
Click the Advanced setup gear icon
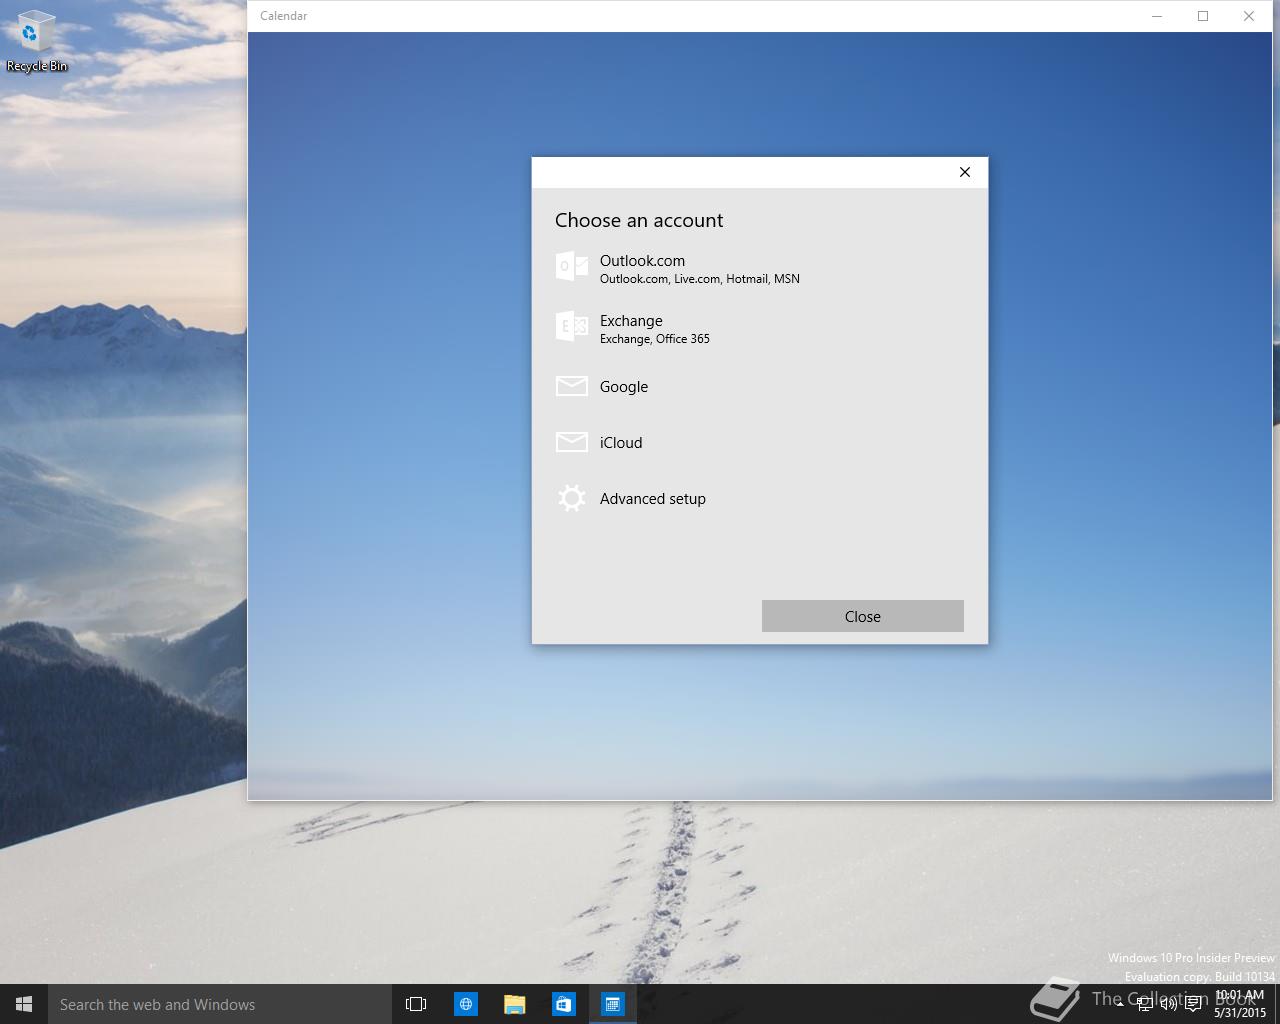tap(572, 498)
